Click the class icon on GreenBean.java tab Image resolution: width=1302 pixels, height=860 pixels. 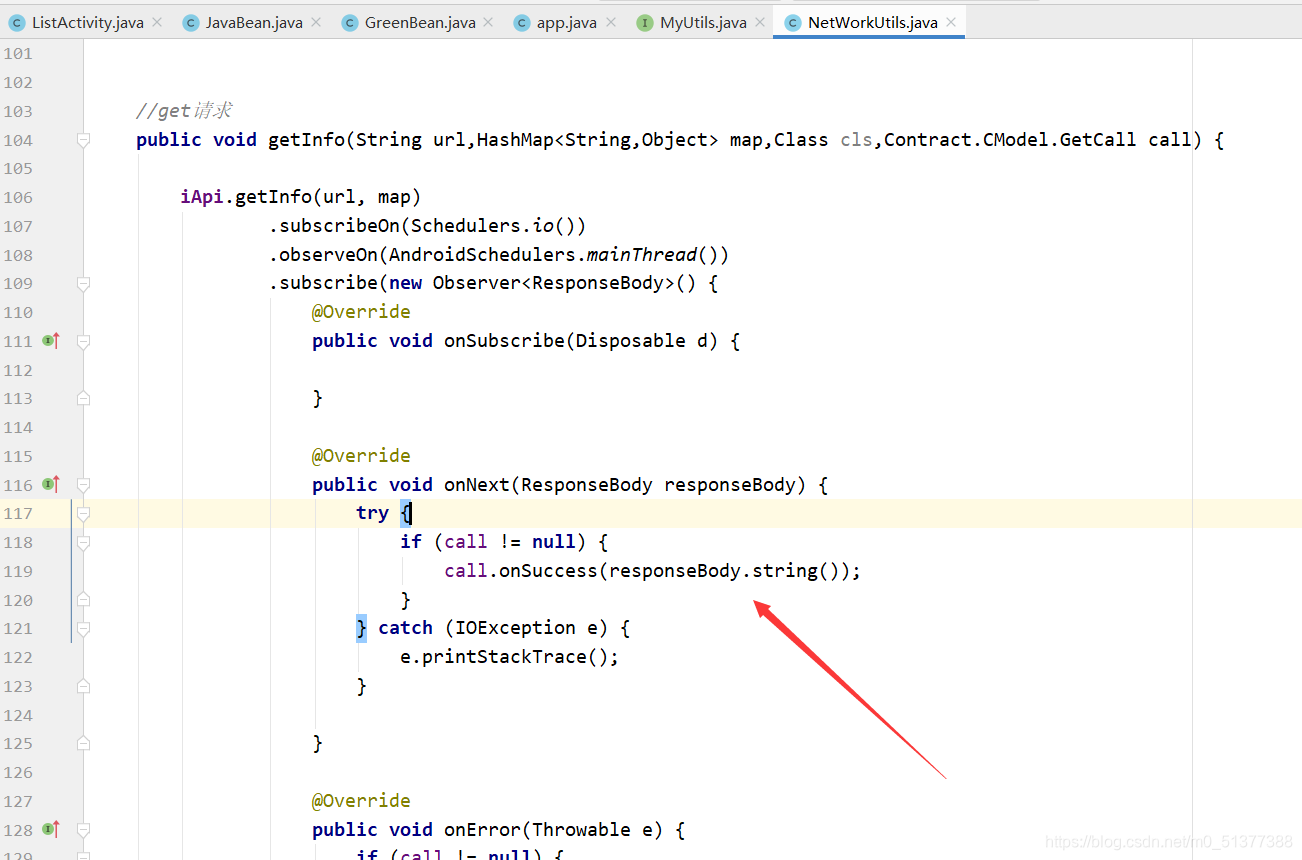(x=349, y=22)
